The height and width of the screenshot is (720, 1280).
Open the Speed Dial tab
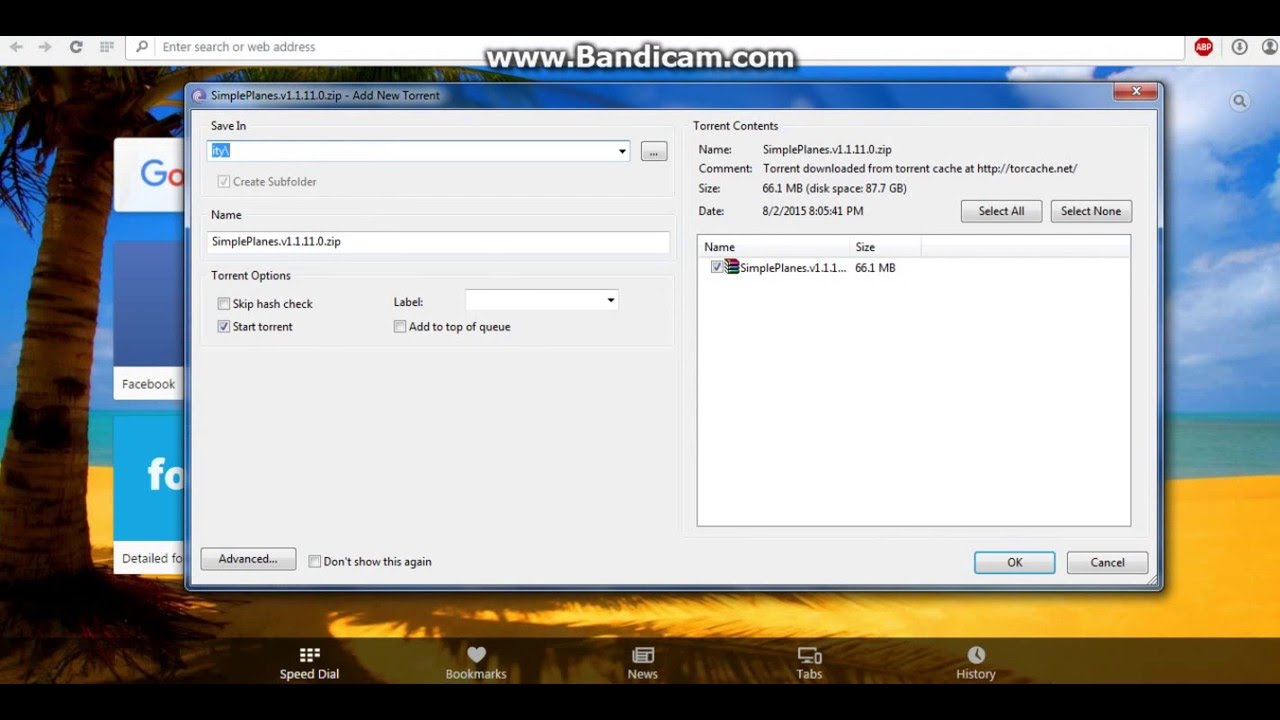click(309, 663)
